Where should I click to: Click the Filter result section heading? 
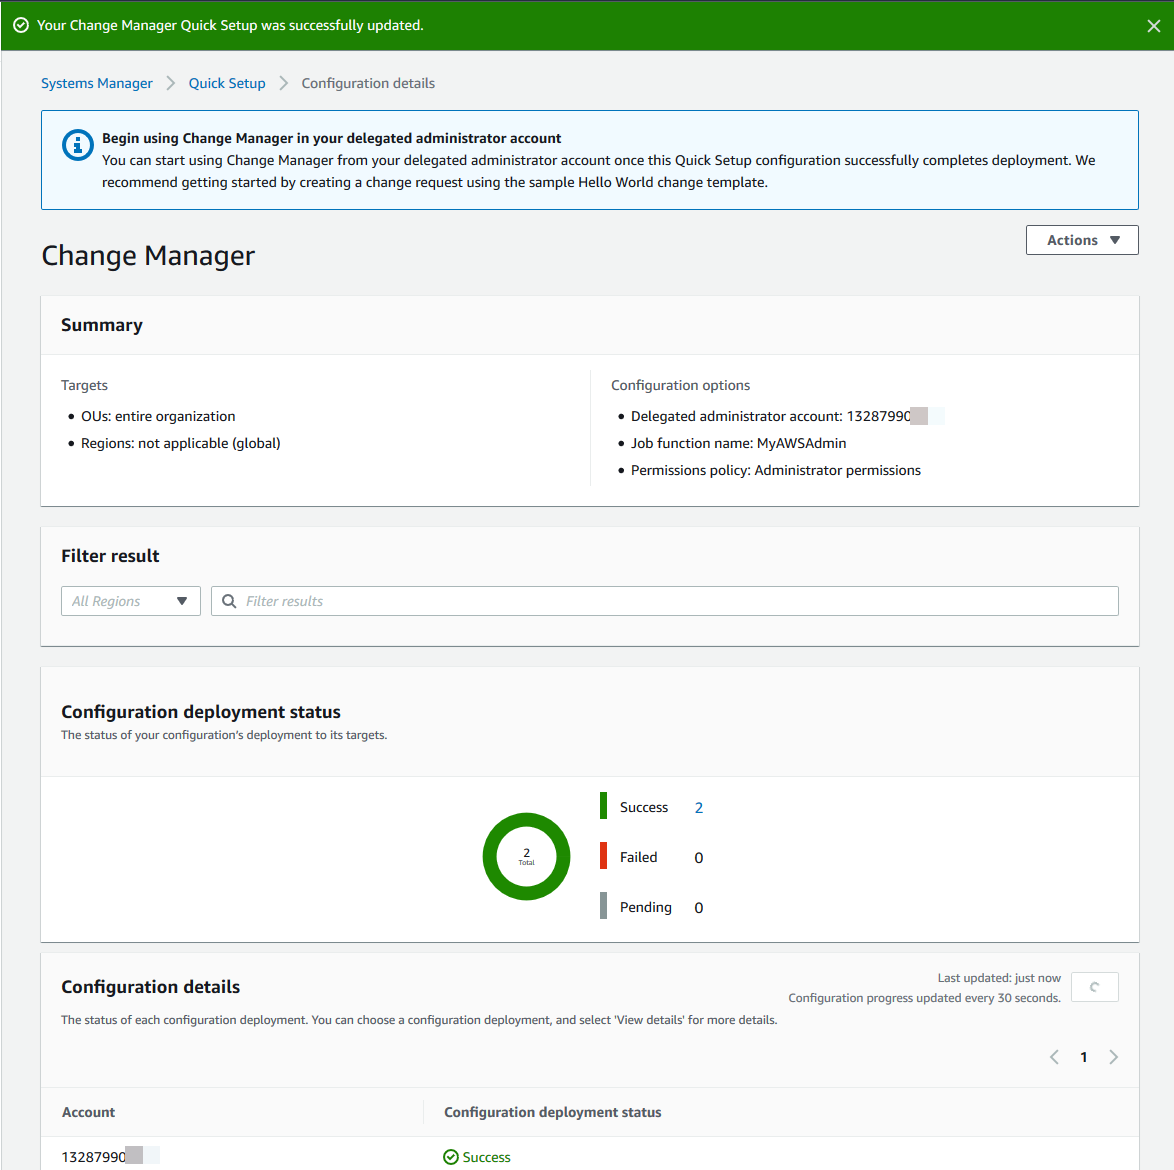click(x=110, y=555)
